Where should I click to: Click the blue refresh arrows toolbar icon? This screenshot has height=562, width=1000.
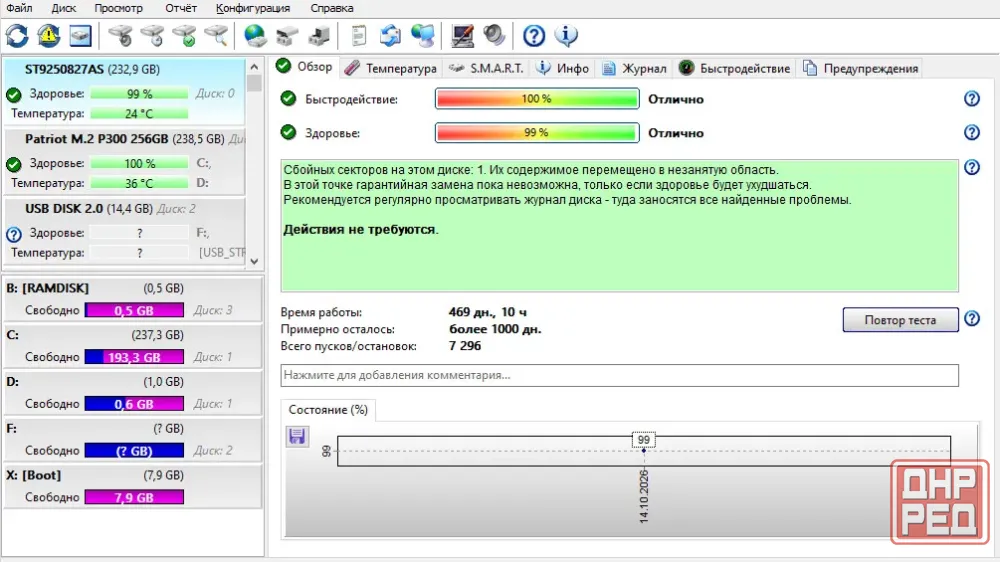coord(17,36)
